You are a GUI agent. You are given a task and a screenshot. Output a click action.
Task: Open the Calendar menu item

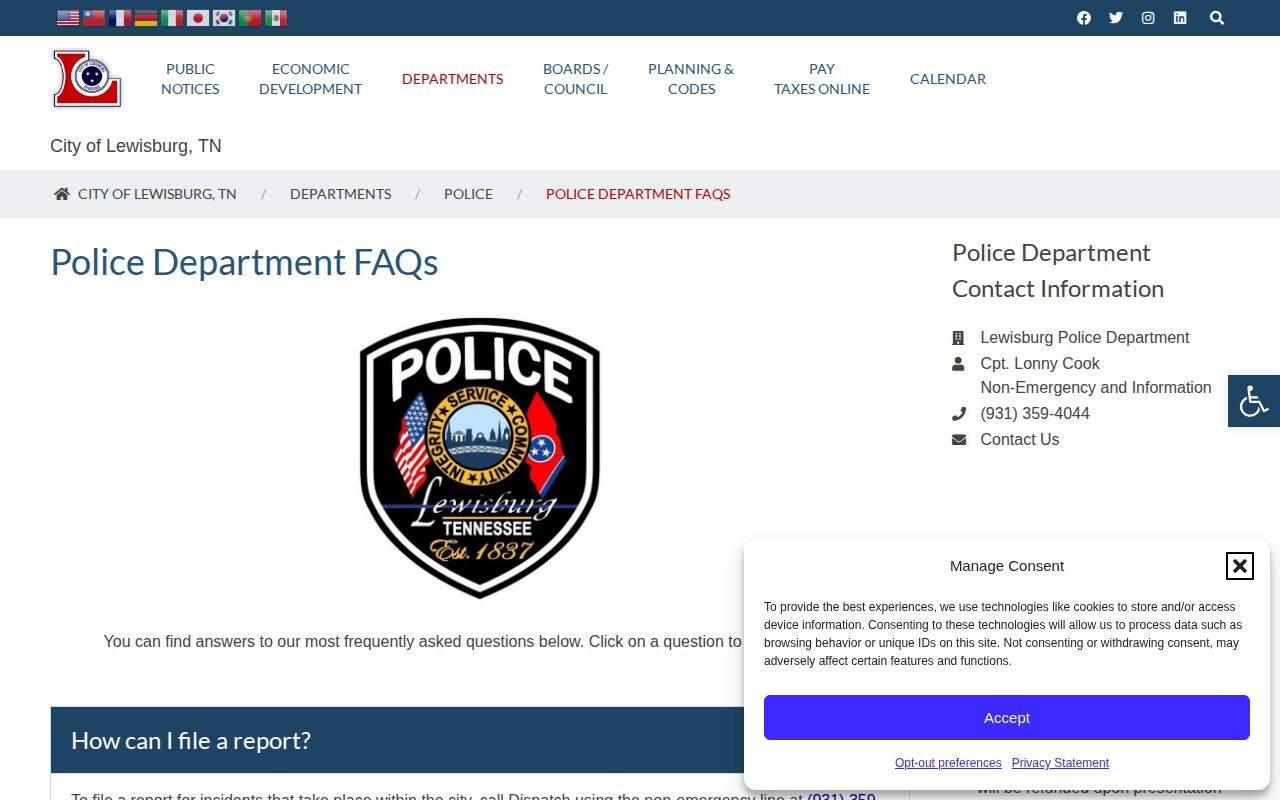[x=948, y=79]
